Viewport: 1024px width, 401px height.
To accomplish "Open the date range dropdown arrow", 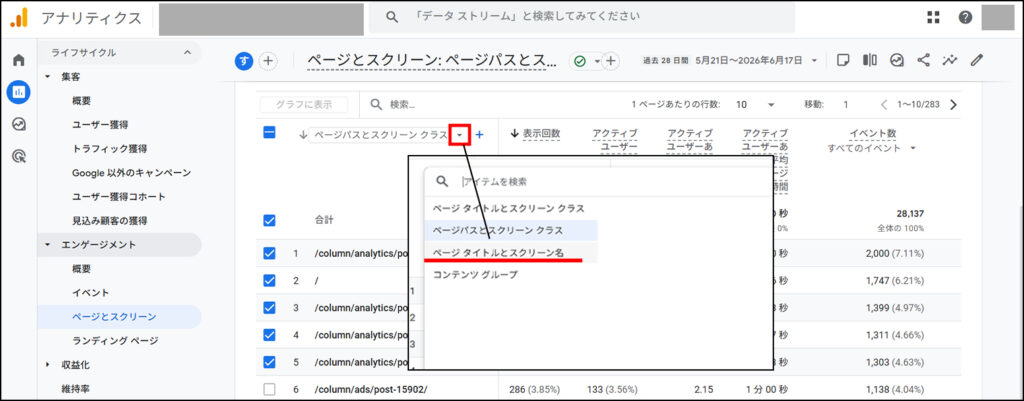I will [814, 61].
